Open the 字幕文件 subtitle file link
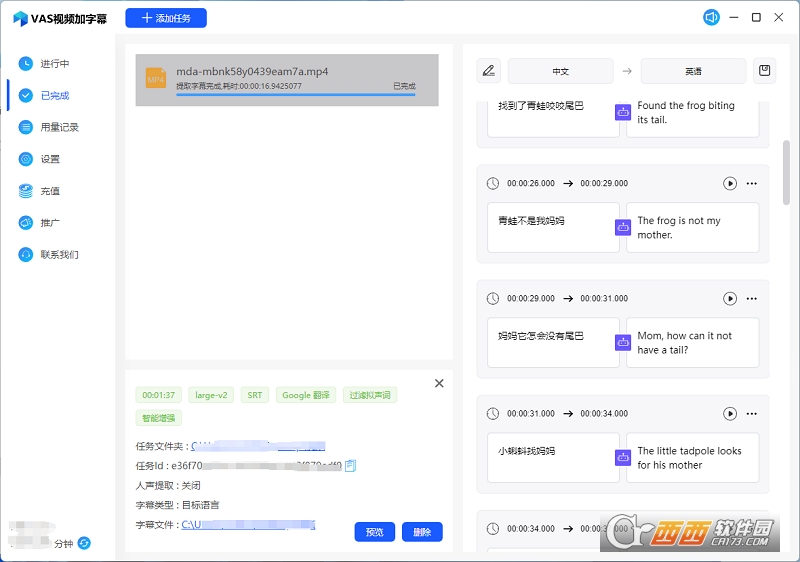The width and height of the screenshot is (800, 562). point(248,525)
